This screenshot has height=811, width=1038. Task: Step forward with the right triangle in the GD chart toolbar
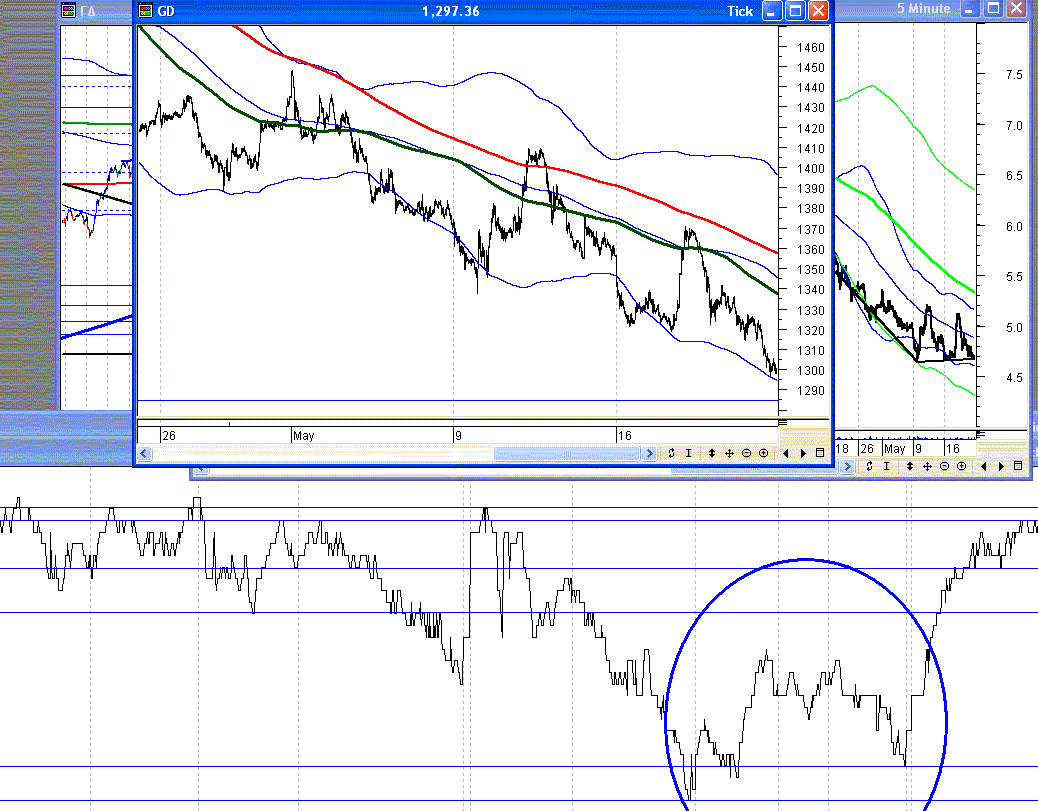tap(803, 453)
